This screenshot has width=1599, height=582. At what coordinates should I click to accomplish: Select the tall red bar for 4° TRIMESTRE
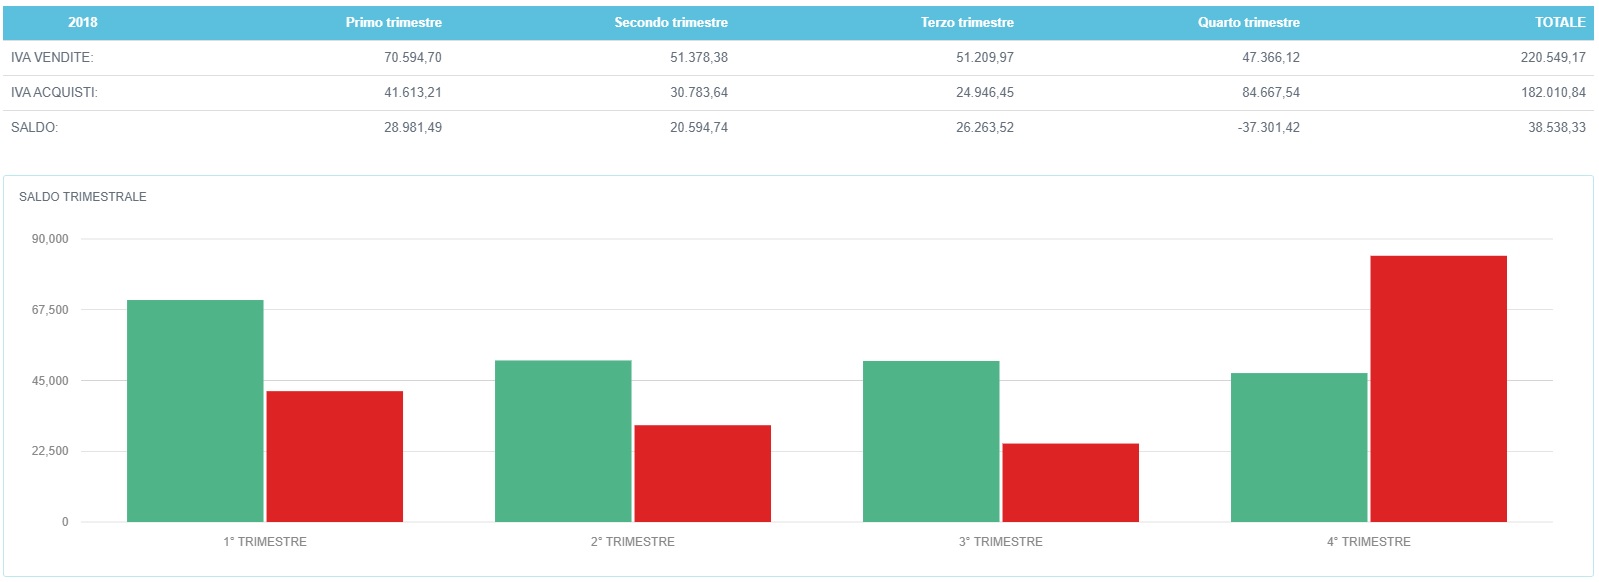click(x=1438, y=388)
